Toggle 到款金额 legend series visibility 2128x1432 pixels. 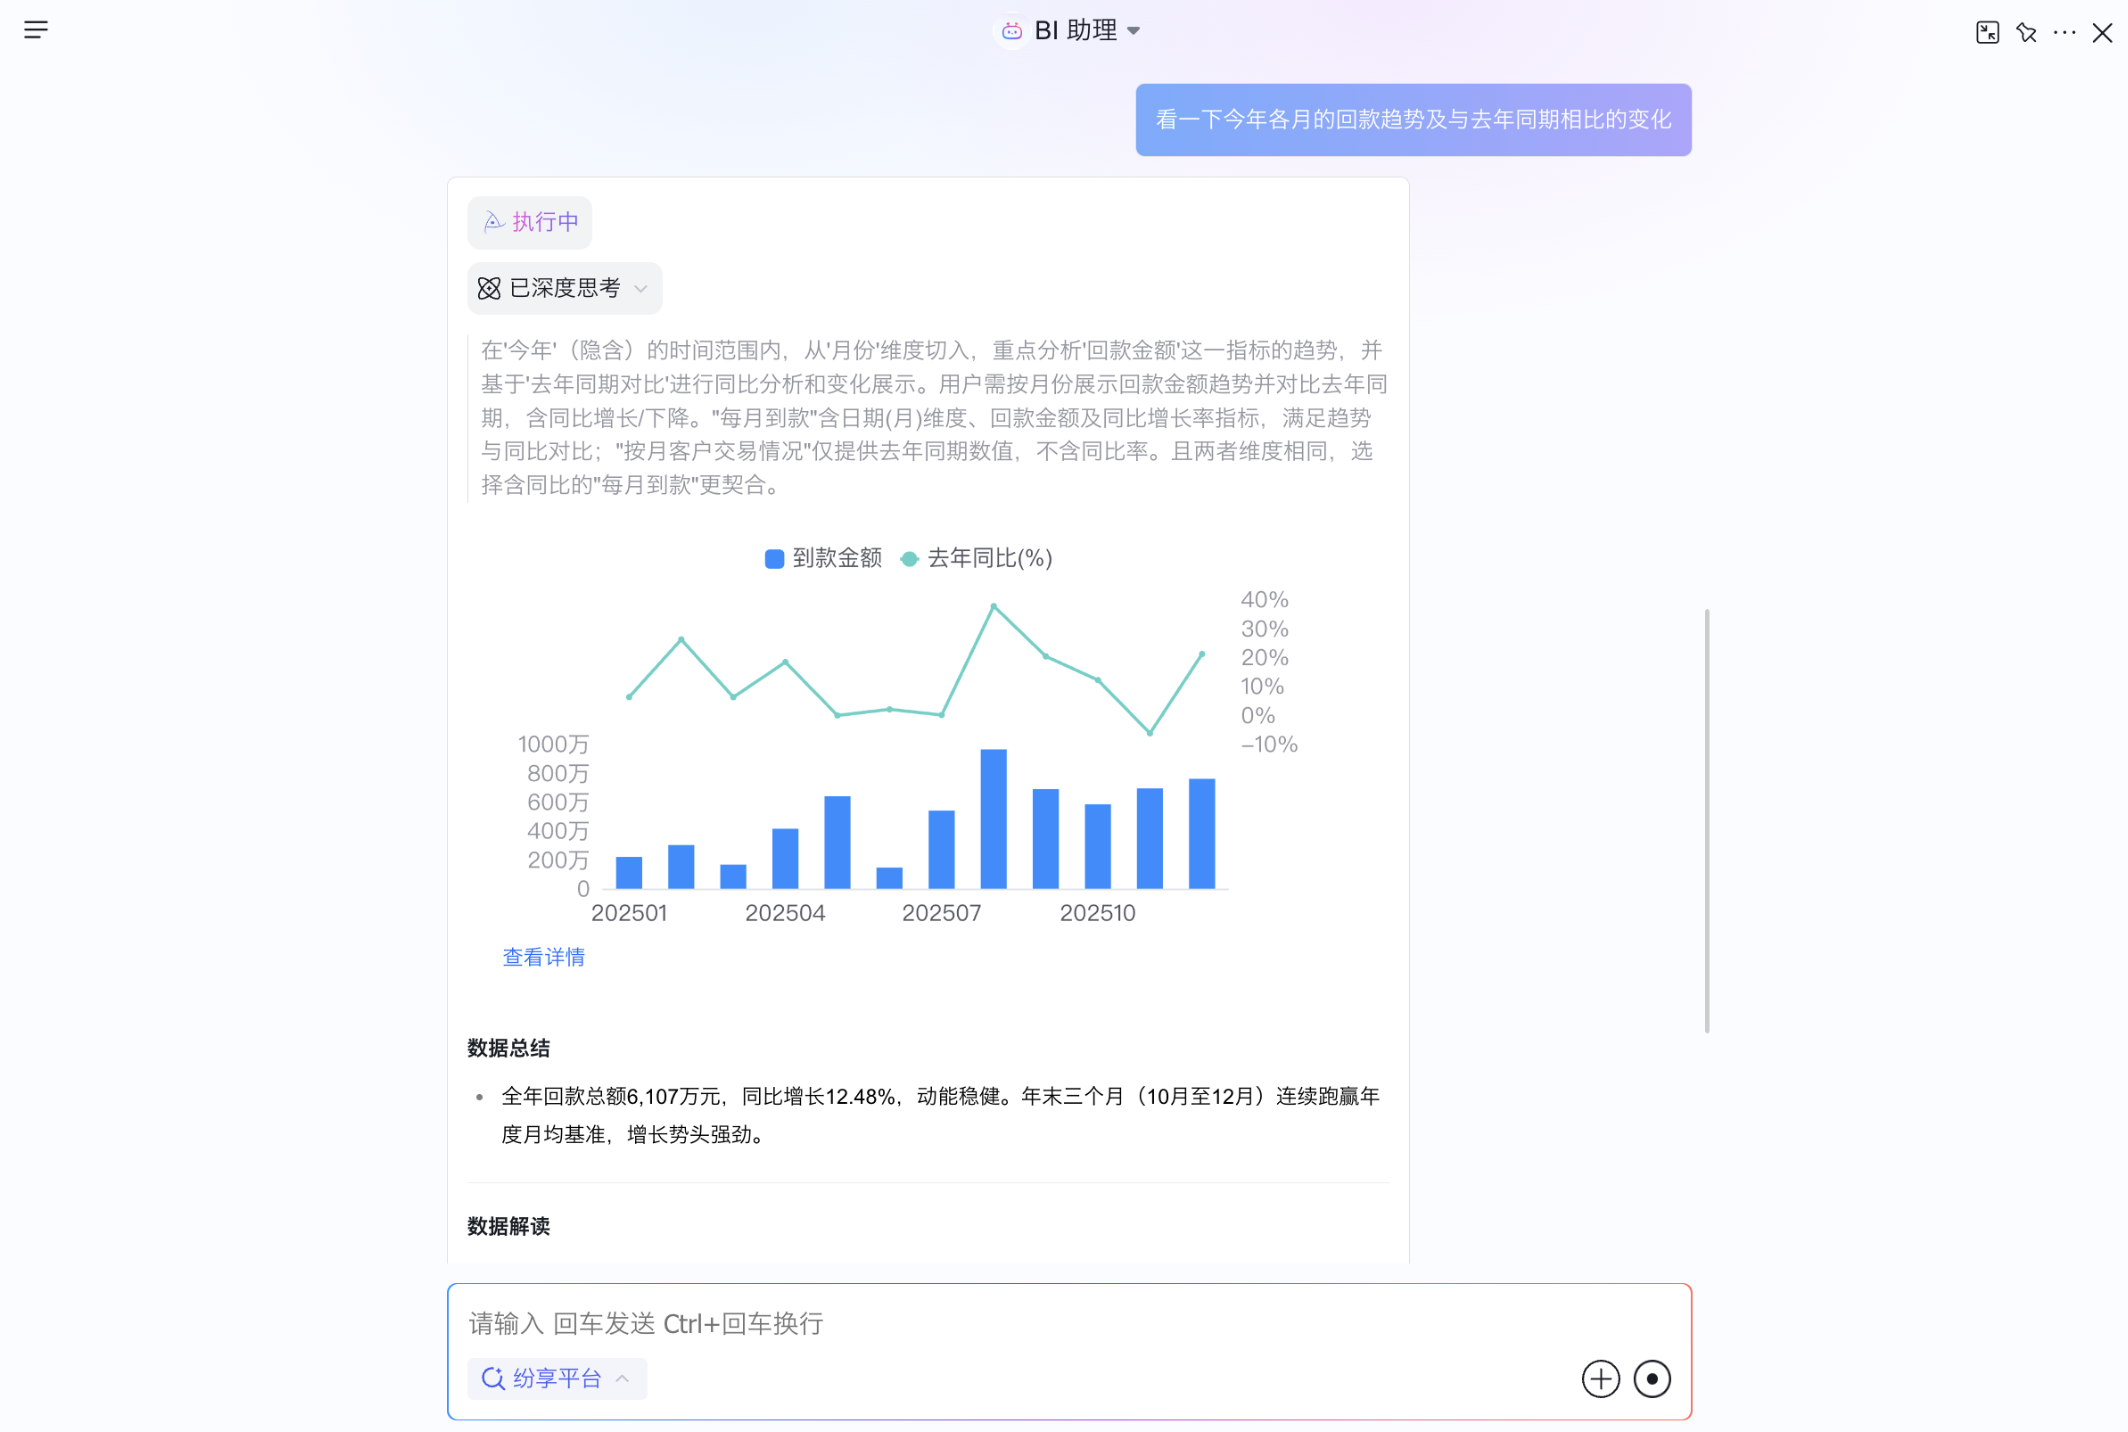(823, 558)
